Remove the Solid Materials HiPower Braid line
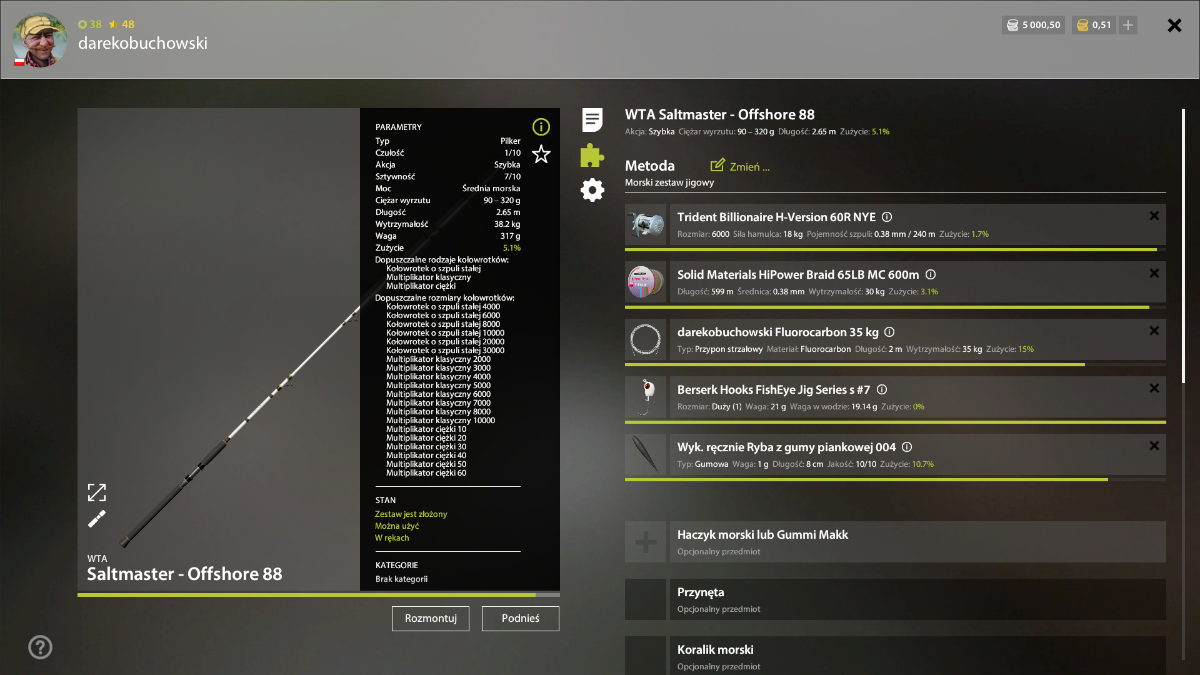Image resolution: width=1200 pixels, height=675 pixels. (x=1154, y=273)
